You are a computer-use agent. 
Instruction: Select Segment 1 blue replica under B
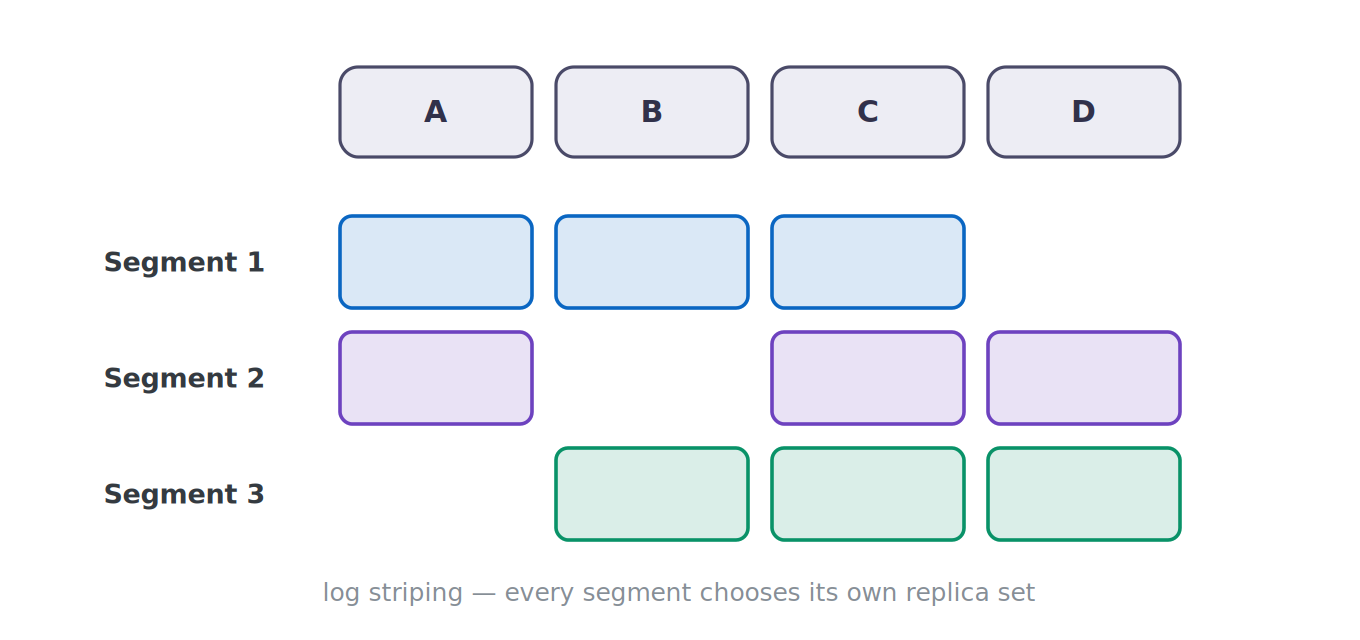pyautogui.click(x=652, y=262)
